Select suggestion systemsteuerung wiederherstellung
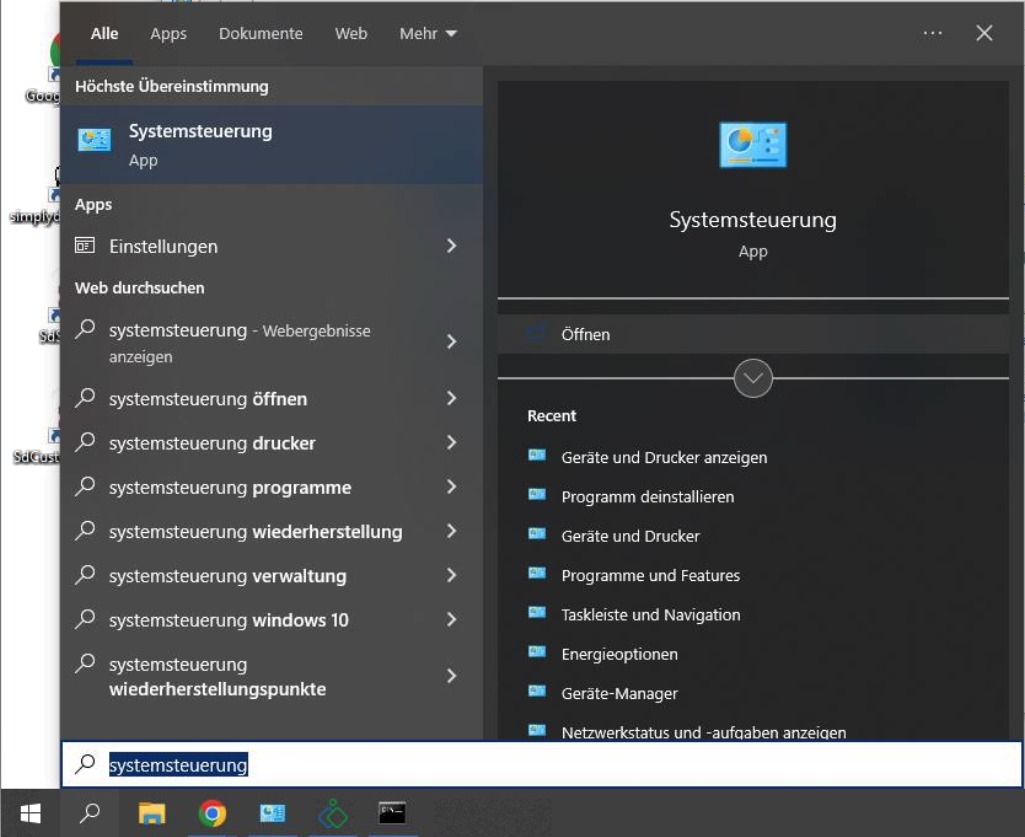This screenshot has height=837, width=1025. coord(256,531)
